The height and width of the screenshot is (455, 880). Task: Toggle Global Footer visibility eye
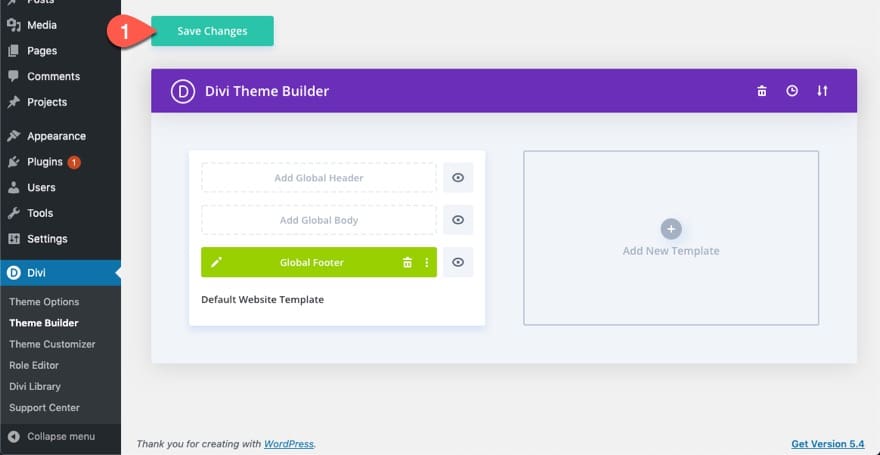(x=458, y=262)
